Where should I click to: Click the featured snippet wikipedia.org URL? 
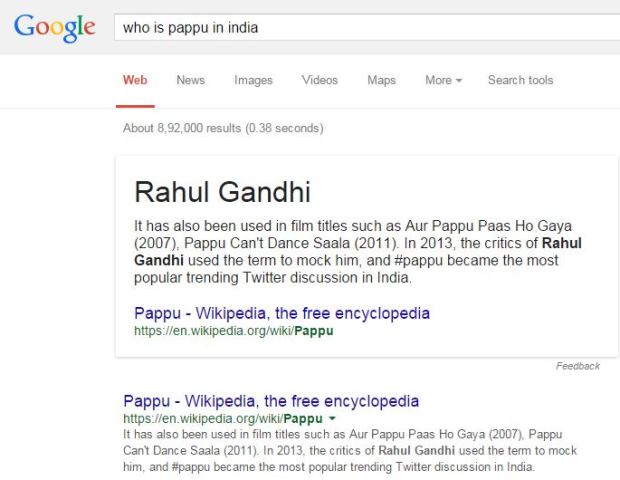pos(234,331)
